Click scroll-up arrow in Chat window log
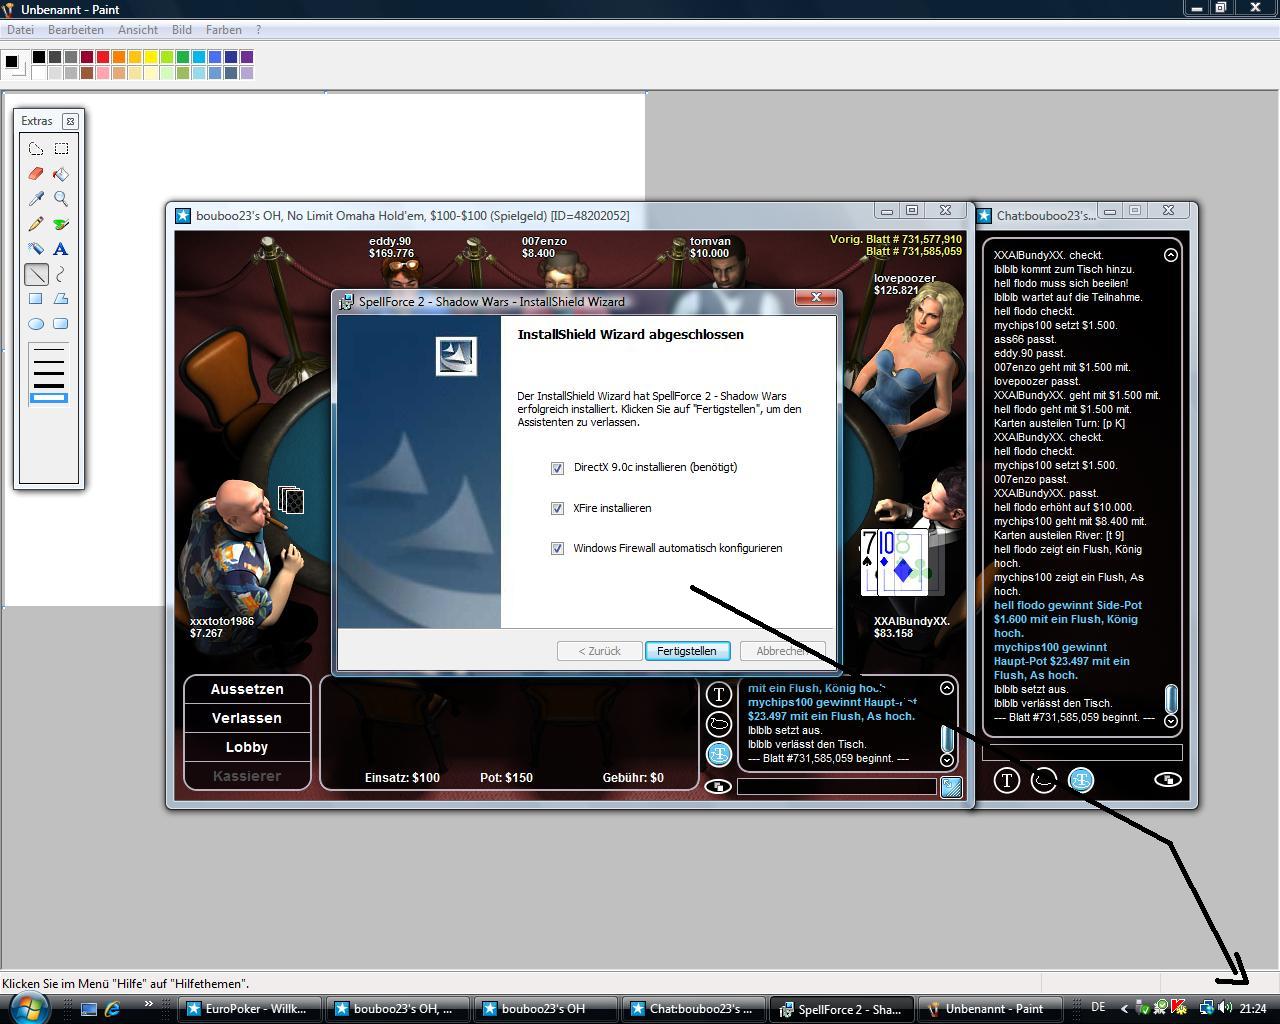Viewport: 1280px width, 1024px height. (1171, 255)
